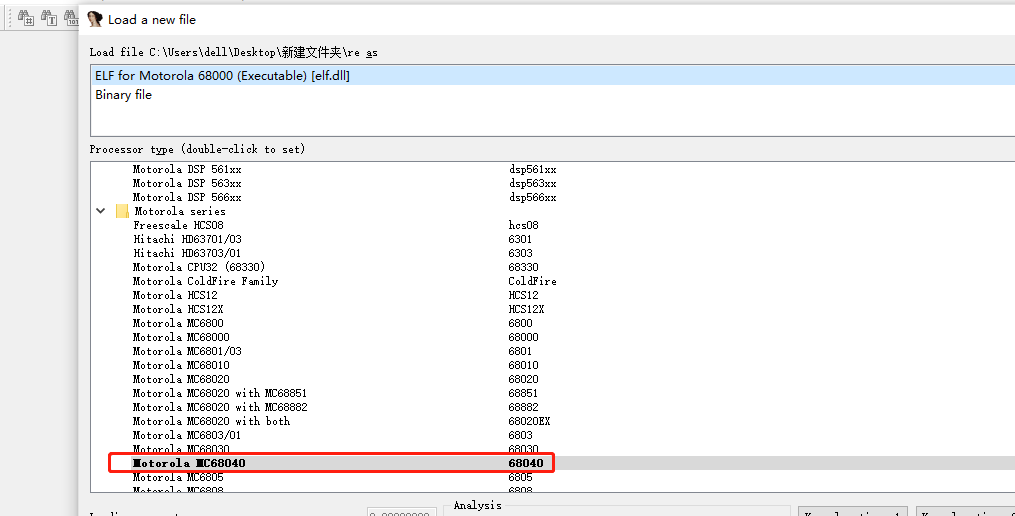Viewport: 1015px width, 516px height.
Task: Click the search immediate value binoculars icon
Action: (26, 18)
